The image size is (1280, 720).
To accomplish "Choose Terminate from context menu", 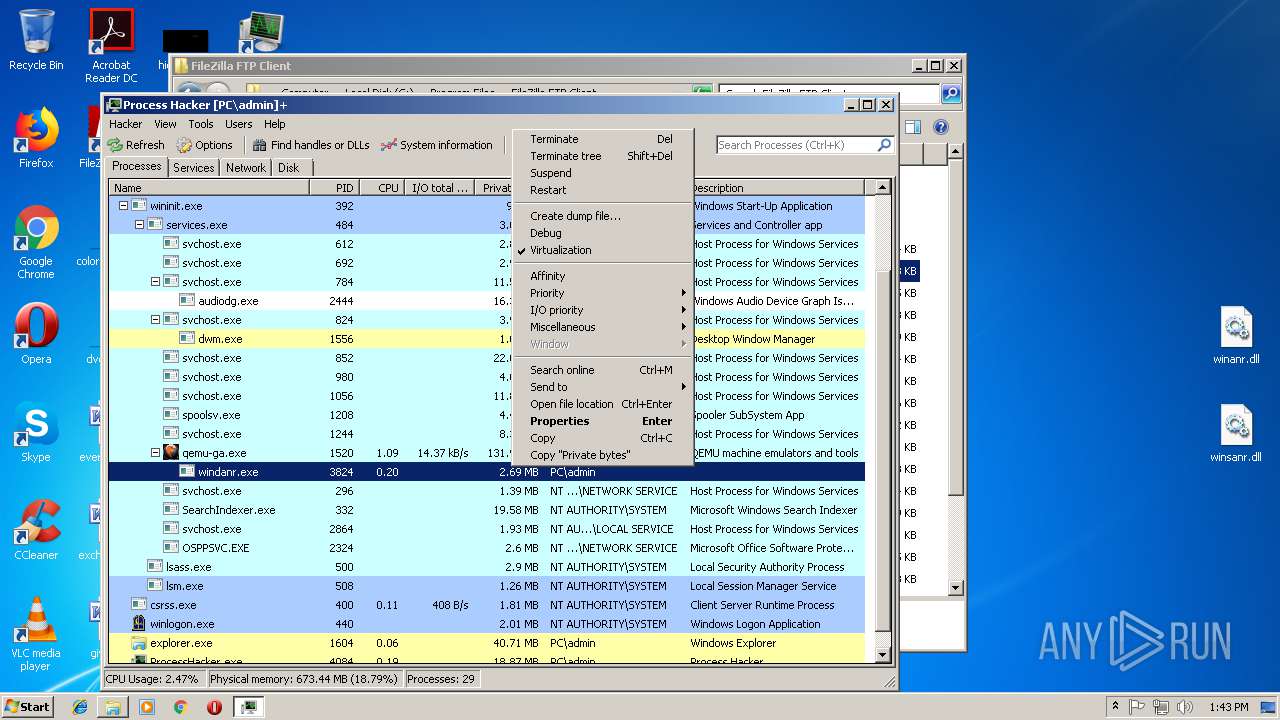I will pos(602,139).
